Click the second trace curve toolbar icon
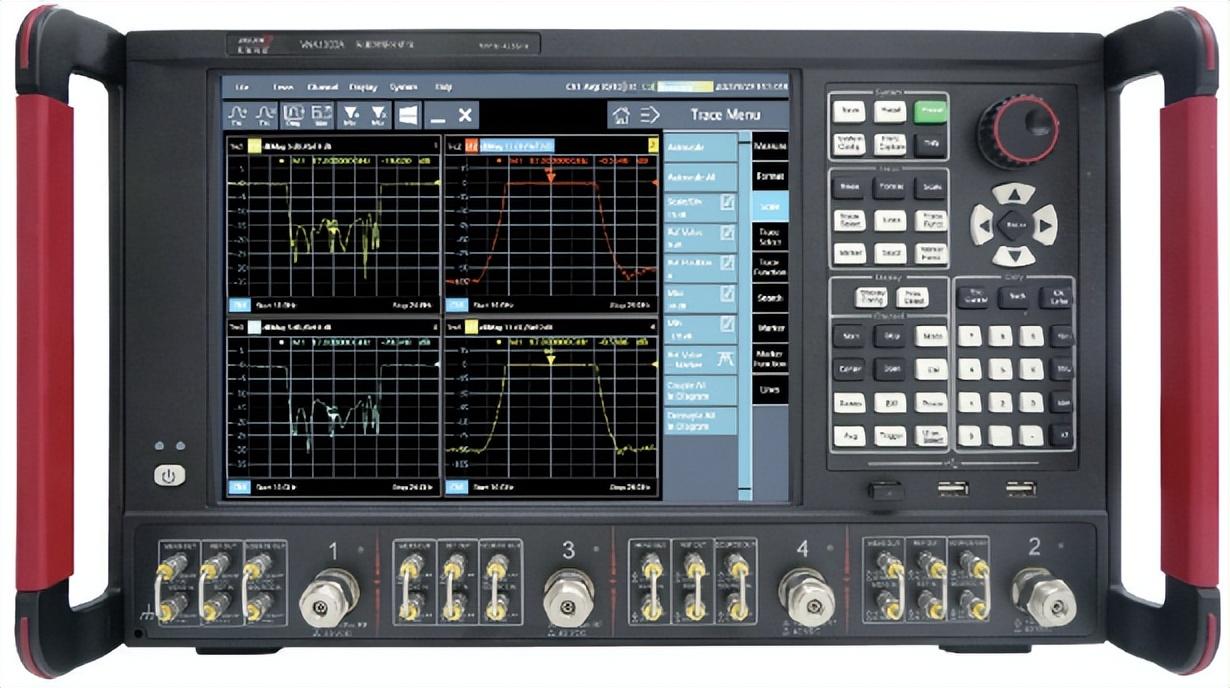 (x=265, y=114)
